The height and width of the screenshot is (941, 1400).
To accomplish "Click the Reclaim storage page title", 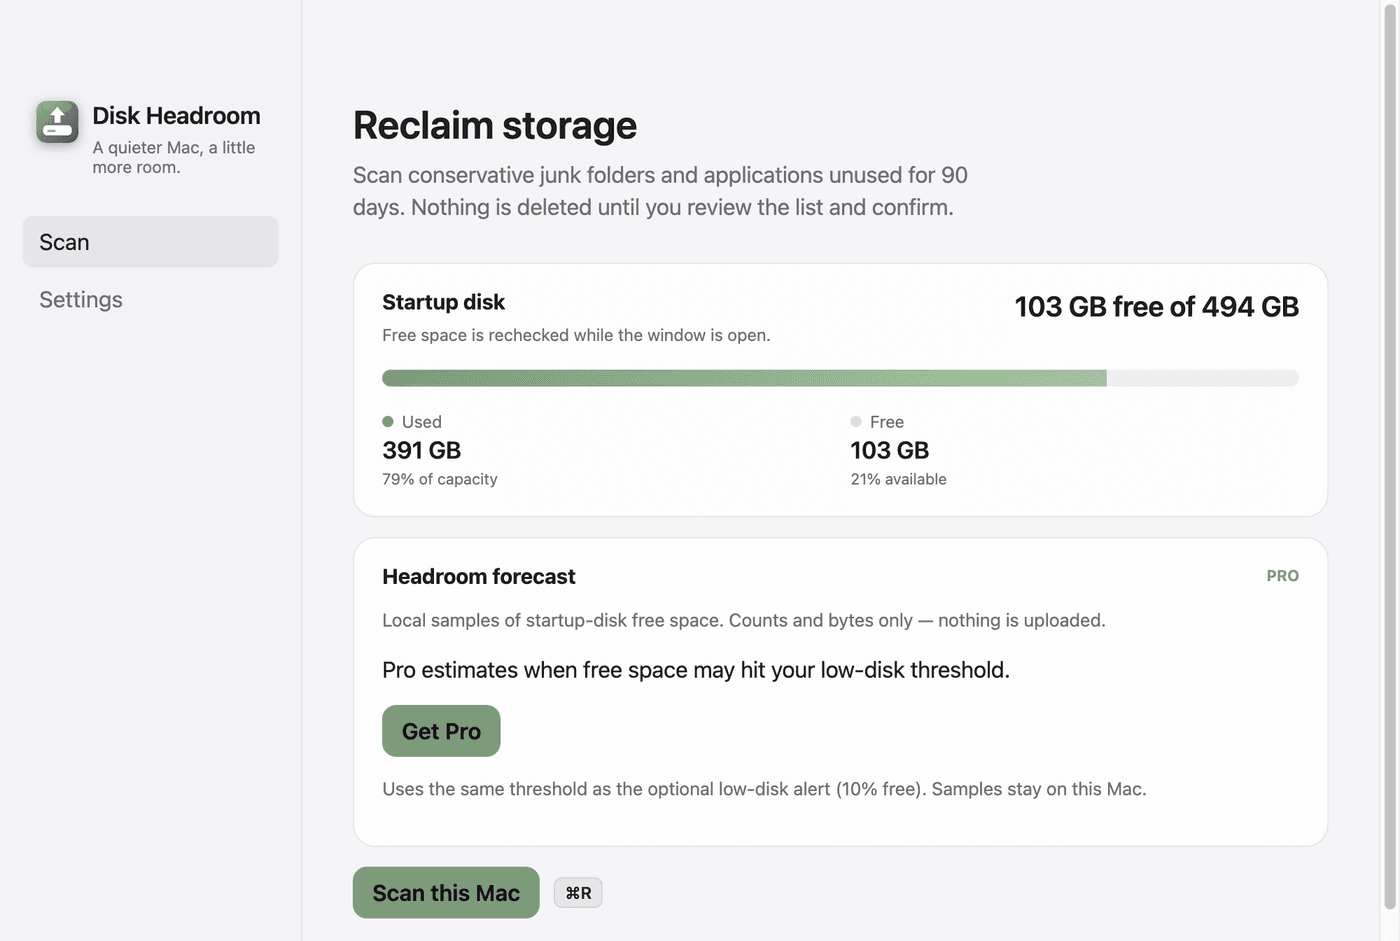I will tap(495, 126).
